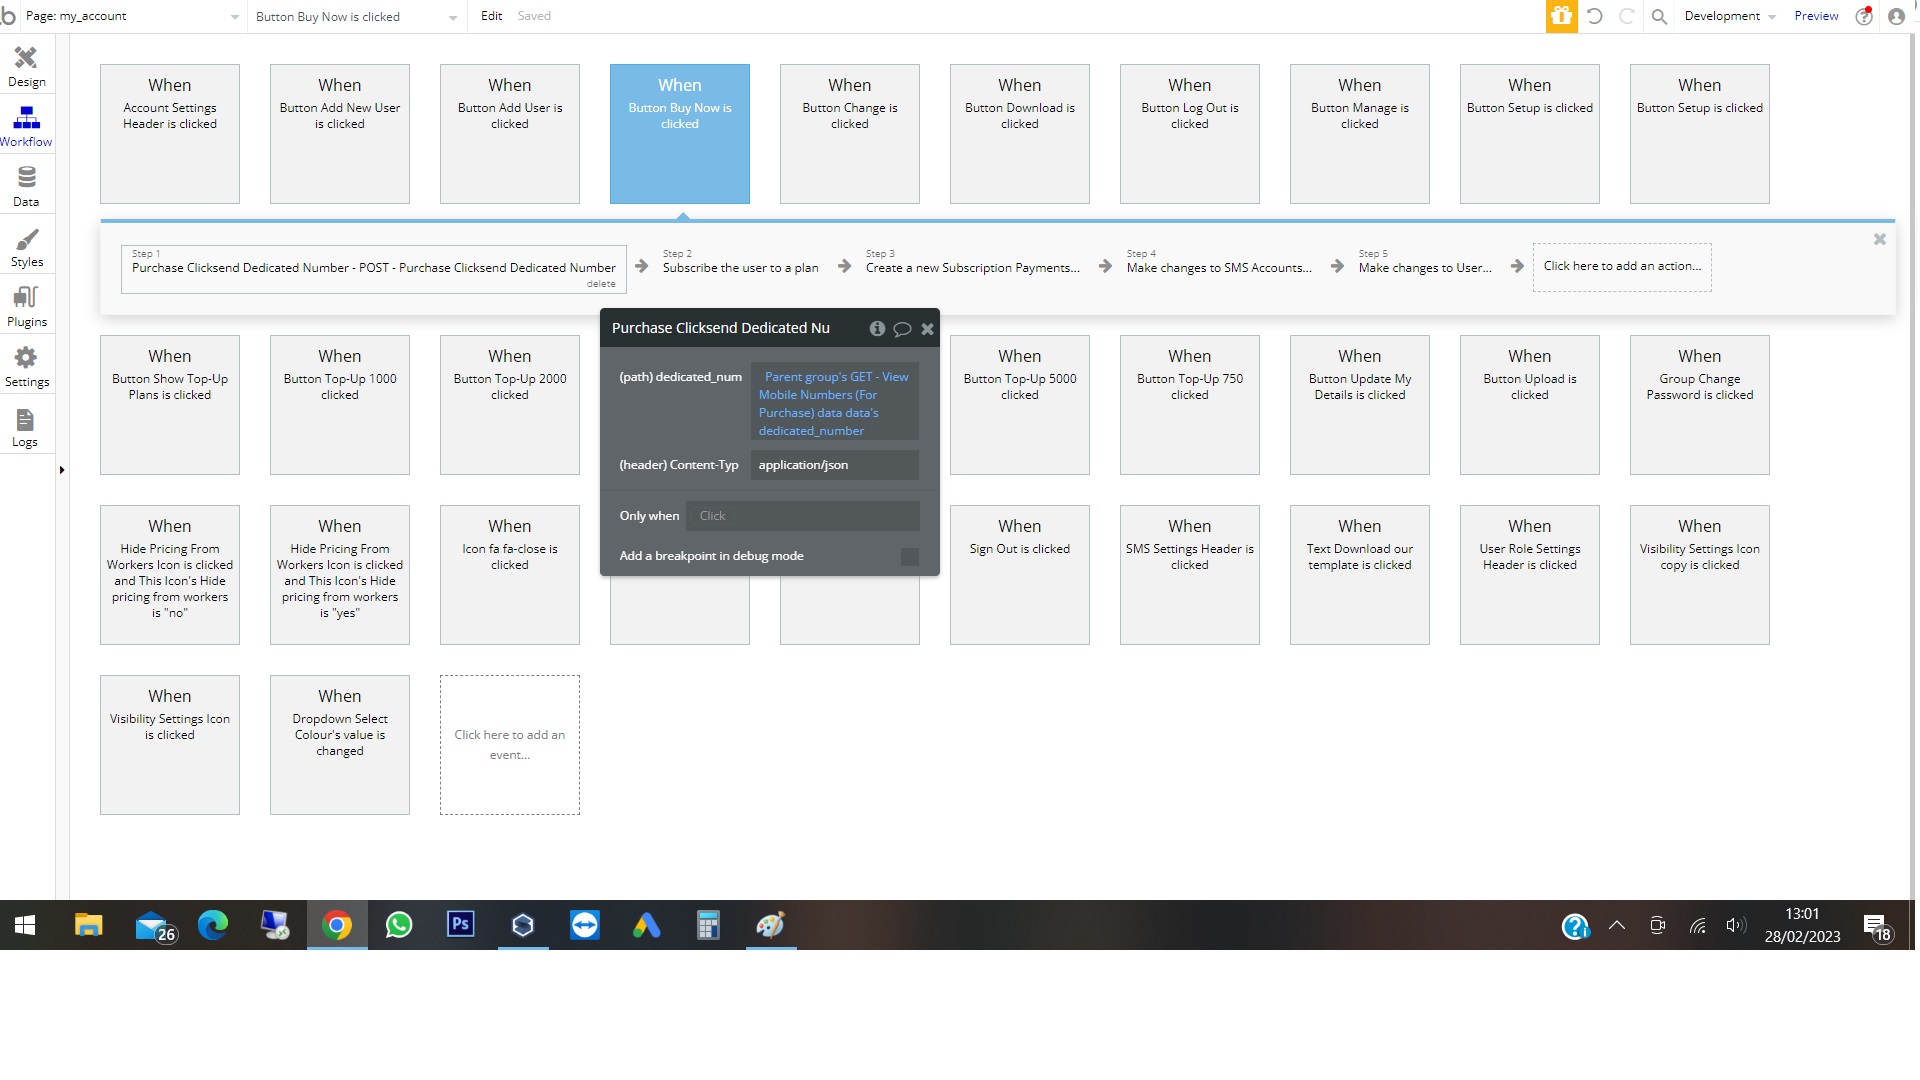The image size is (1920, 1080).
Task: Click here to add an action
Action: [1622, 266]
